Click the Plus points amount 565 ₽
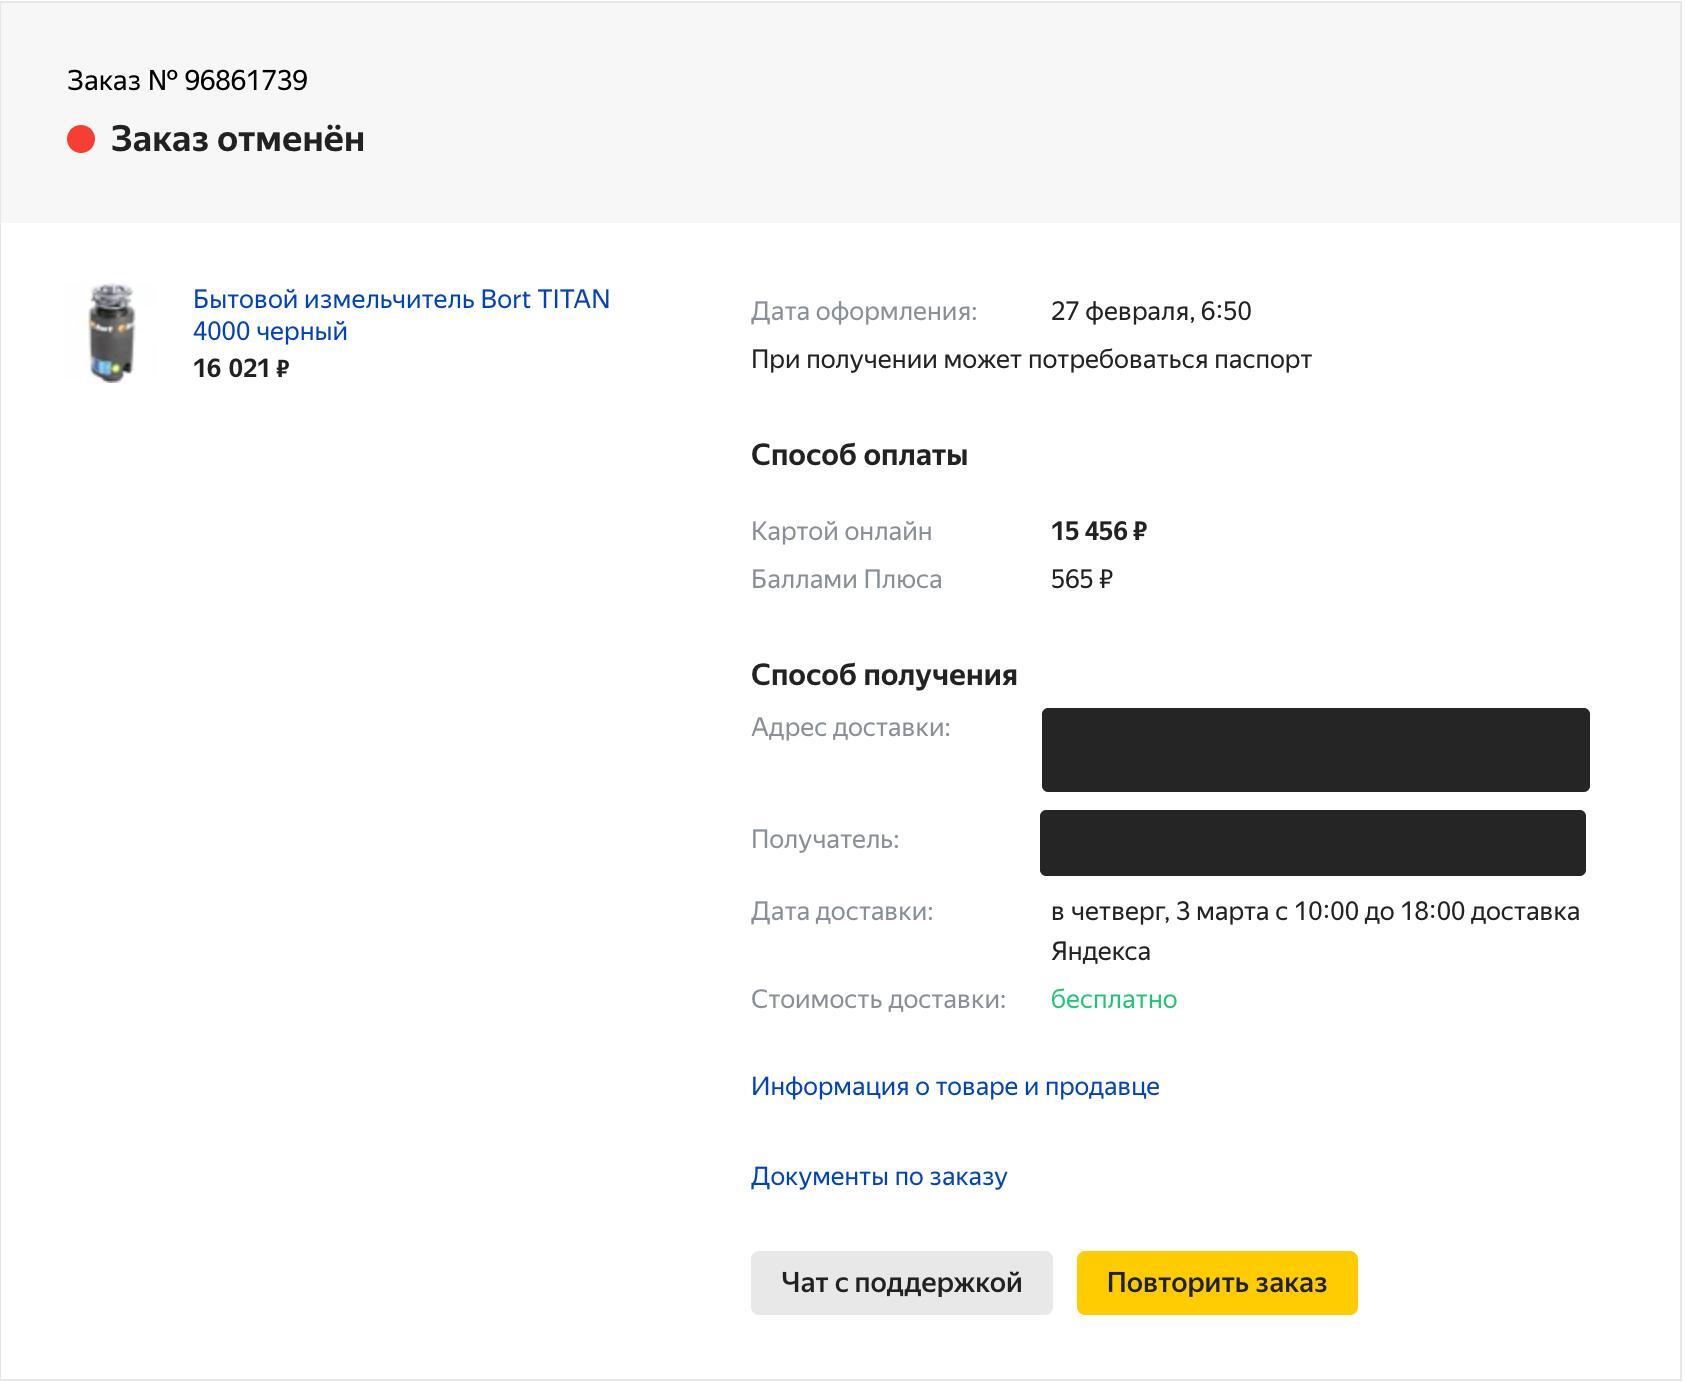The width and height of the screenshot is (1686, 1382). point(1081,580)
